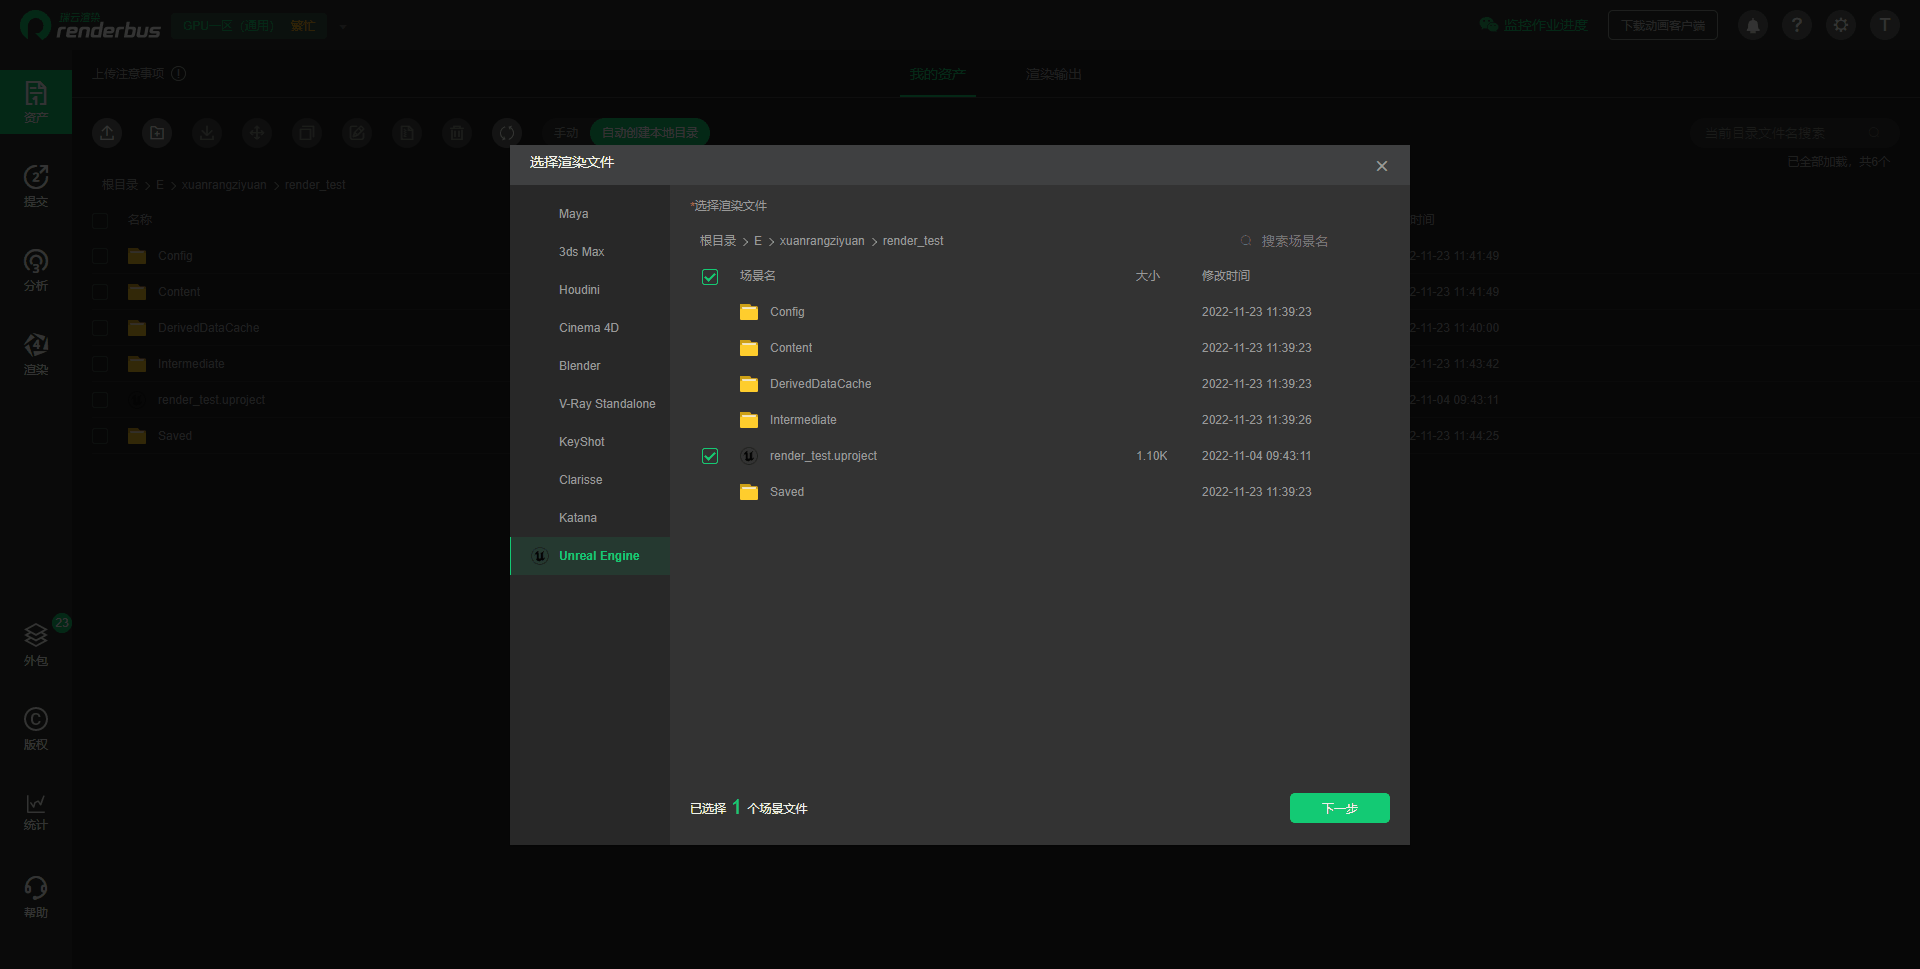The width and height of the screenshot is (1920, 969).
Task: Navigate to xuanrangziyuan via the dialog breadcrumb
Action: 821,240
